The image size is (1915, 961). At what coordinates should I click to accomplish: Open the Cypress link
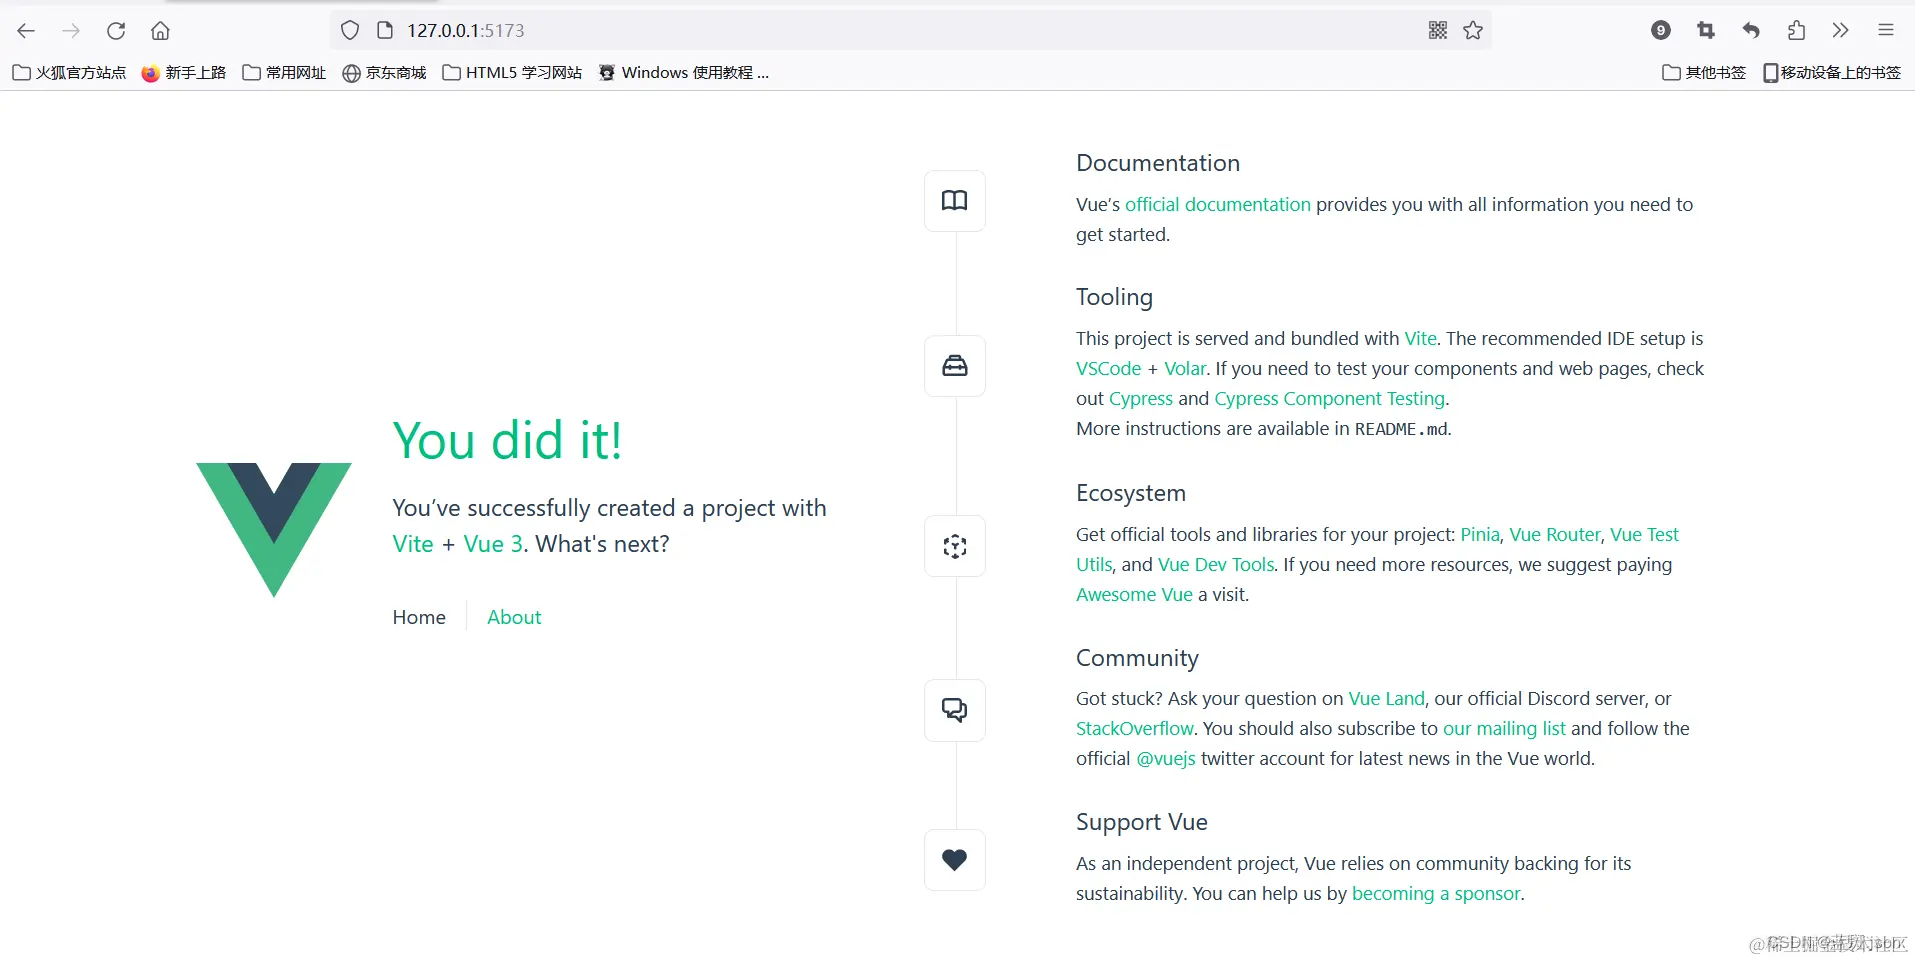pos(1141,399)
